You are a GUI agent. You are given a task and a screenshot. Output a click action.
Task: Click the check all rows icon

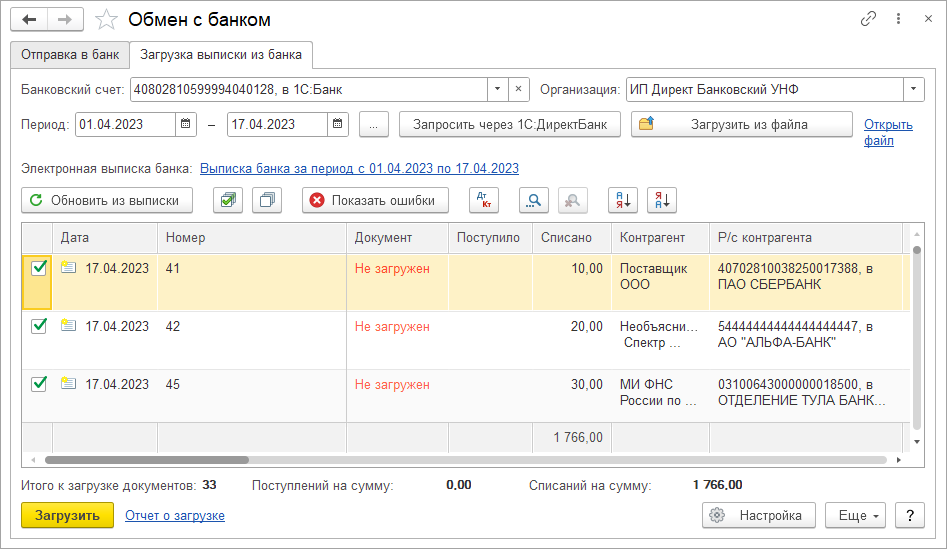[x=228, y=200]
